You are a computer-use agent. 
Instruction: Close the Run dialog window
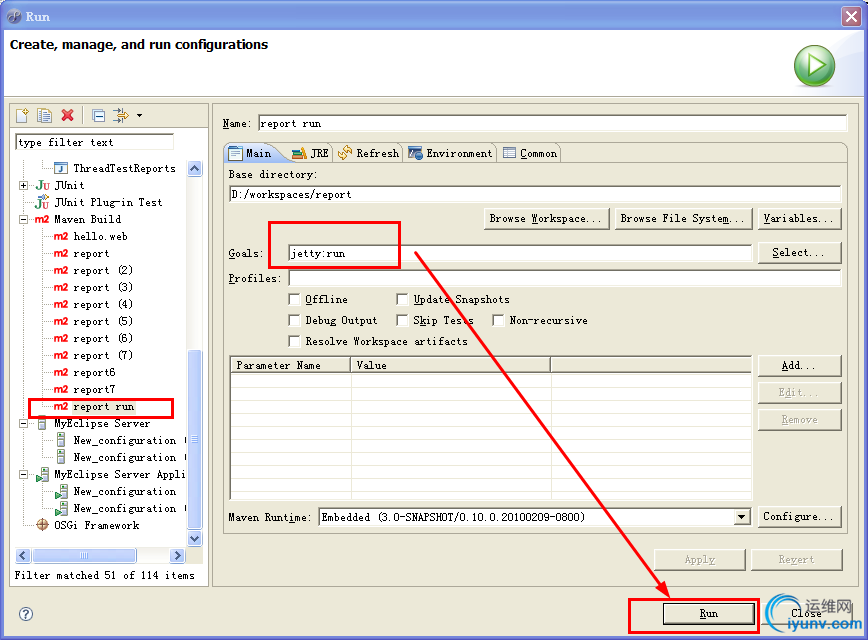[x=851, y=16]
